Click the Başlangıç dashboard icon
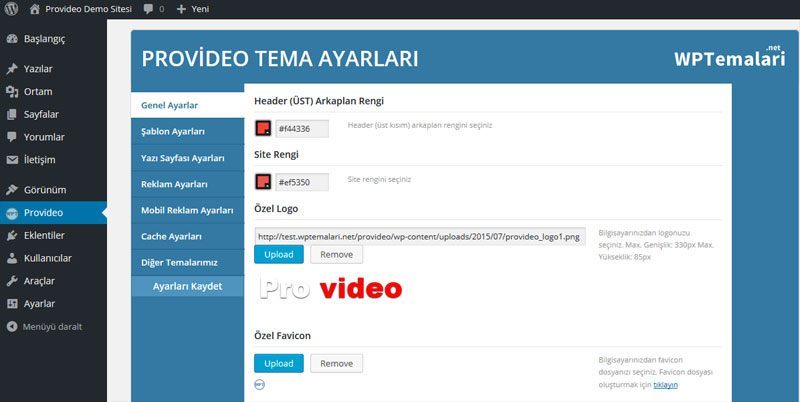 pos(12,39)
